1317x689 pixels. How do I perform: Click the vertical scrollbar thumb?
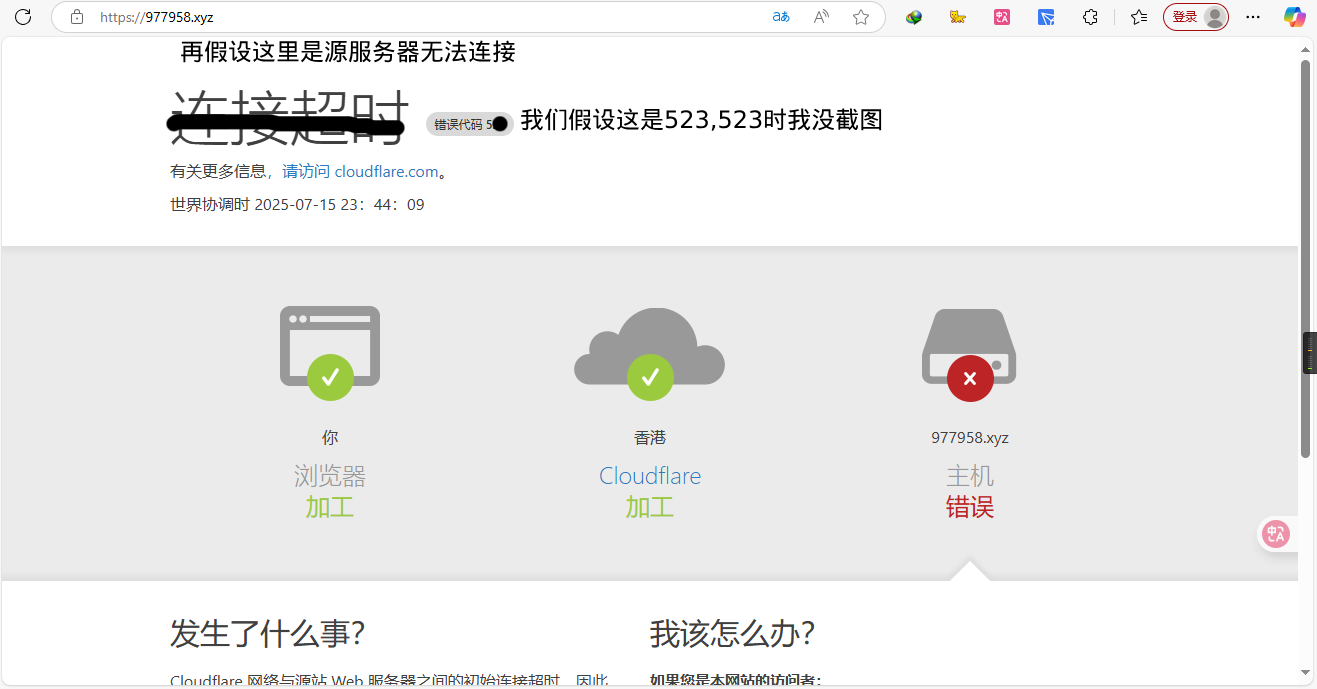[1305, 259]
